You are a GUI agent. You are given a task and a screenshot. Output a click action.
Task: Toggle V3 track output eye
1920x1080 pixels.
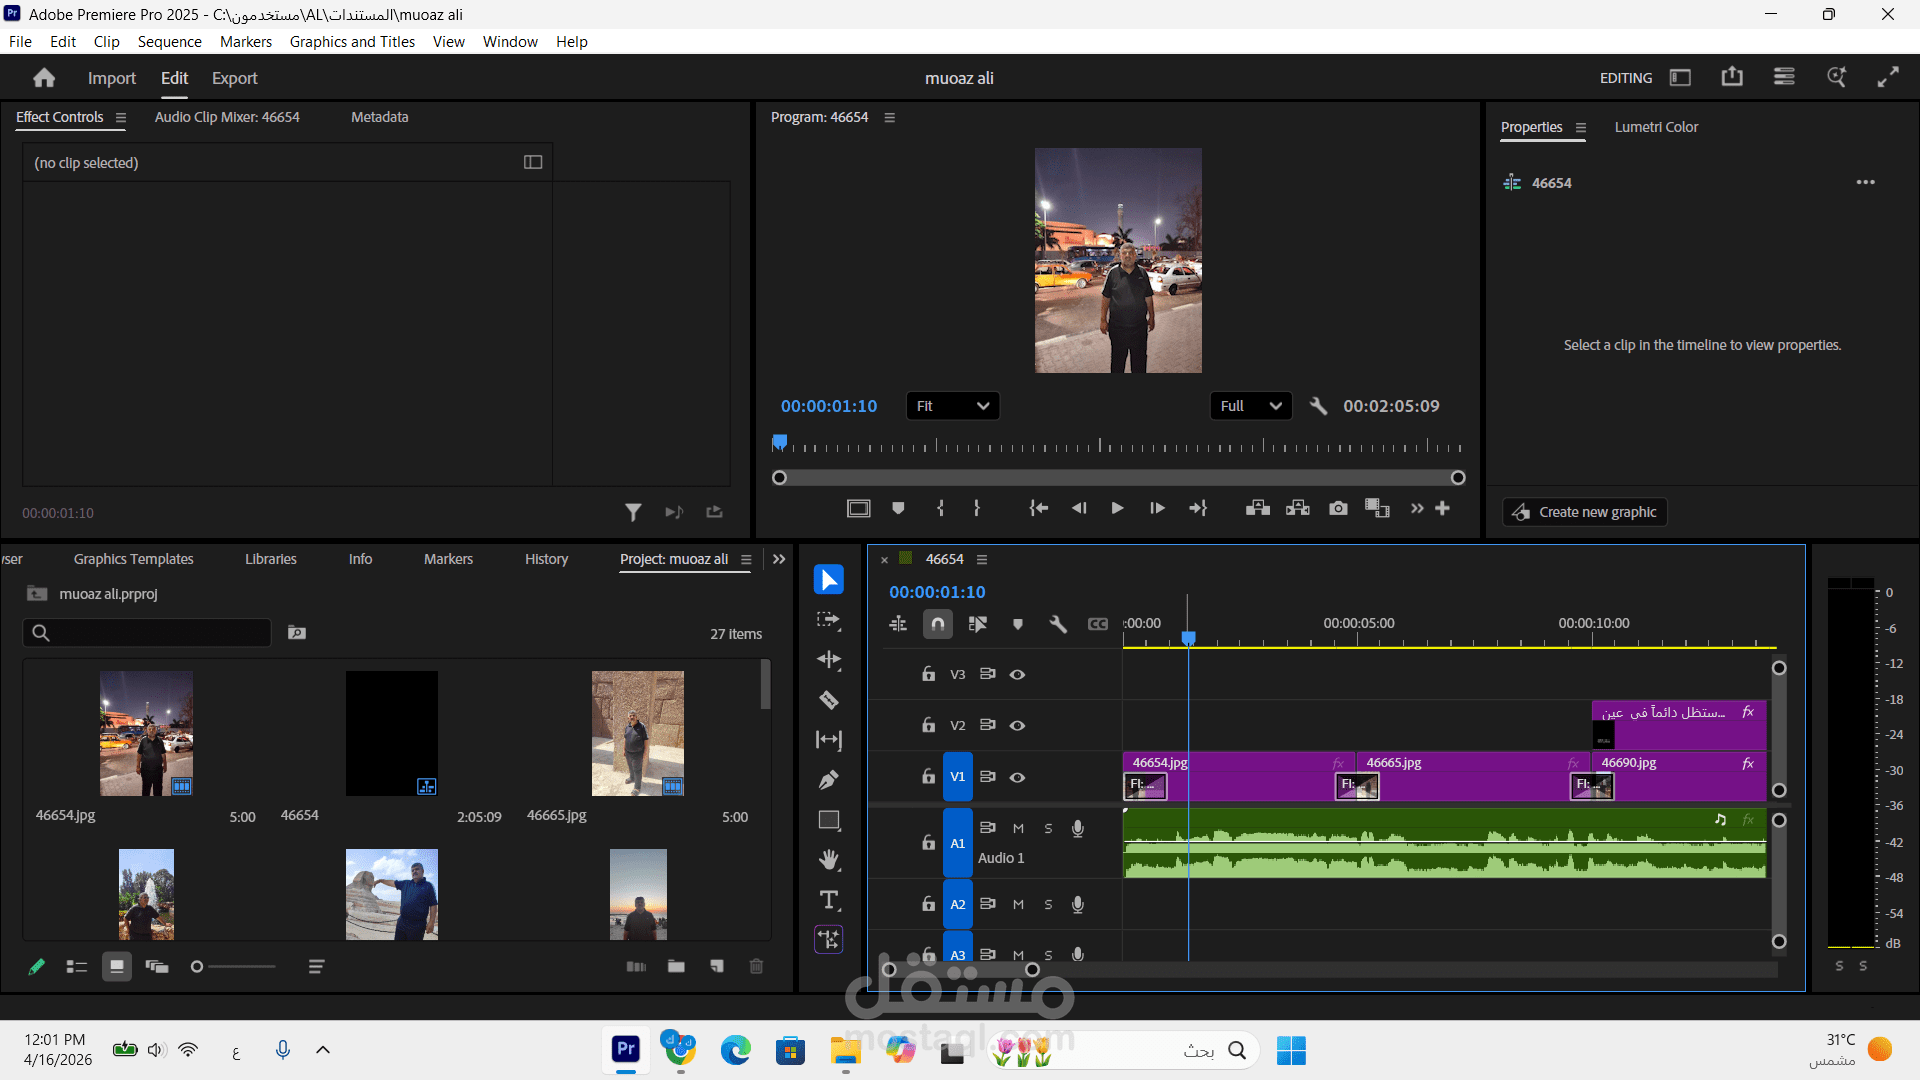pyautogui.click(x=1017, y=674)
